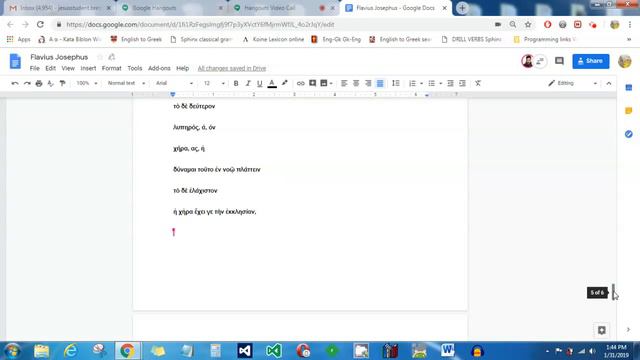Align text left
This screenshot has width=640, height=360.
(344, 83)
